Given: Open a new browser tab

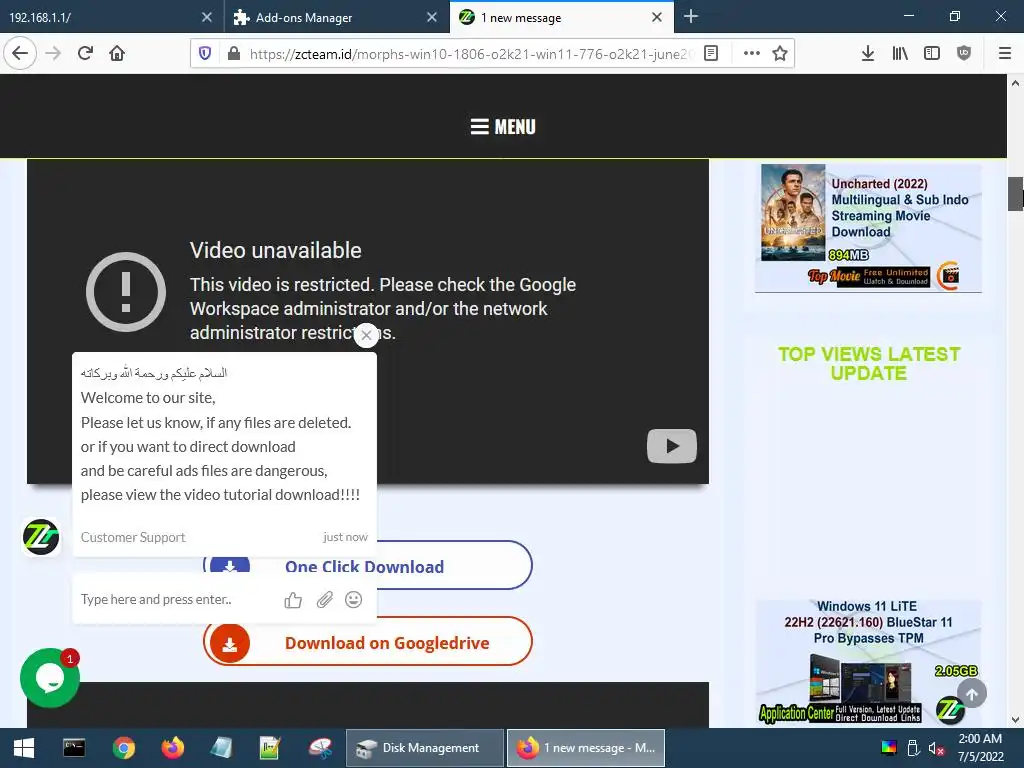Looking at the screenshot, I should click(691, 17).
